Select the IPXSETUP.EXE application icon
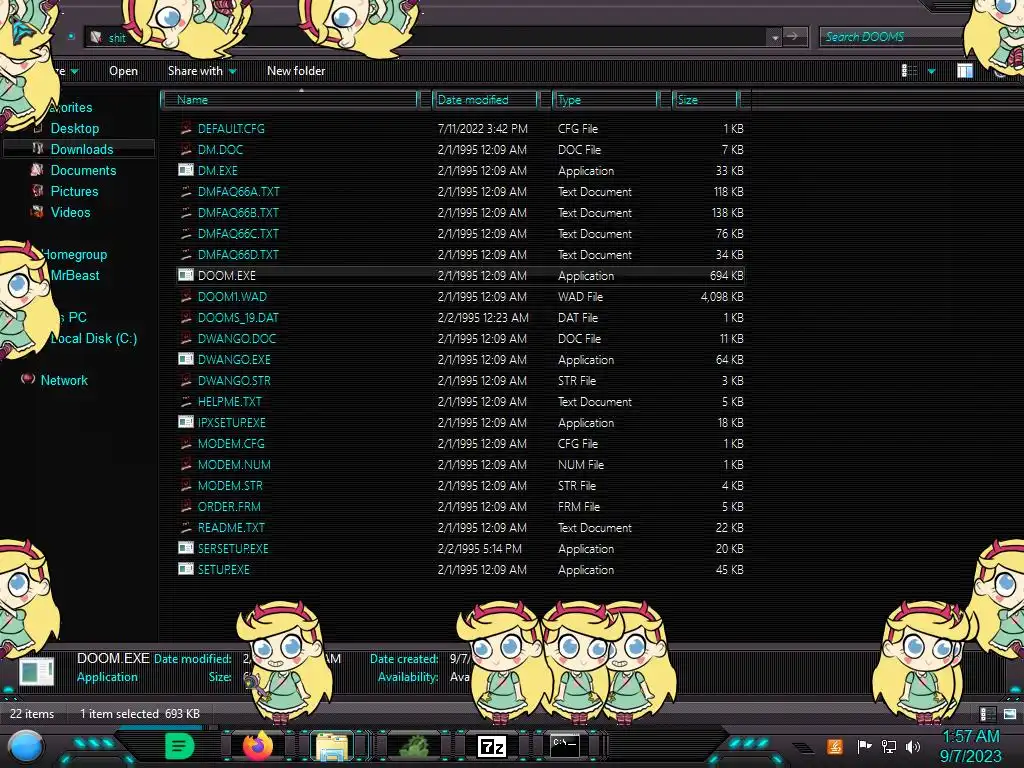The width and height of the screenshot is (1024, 768). click(186, 423)
